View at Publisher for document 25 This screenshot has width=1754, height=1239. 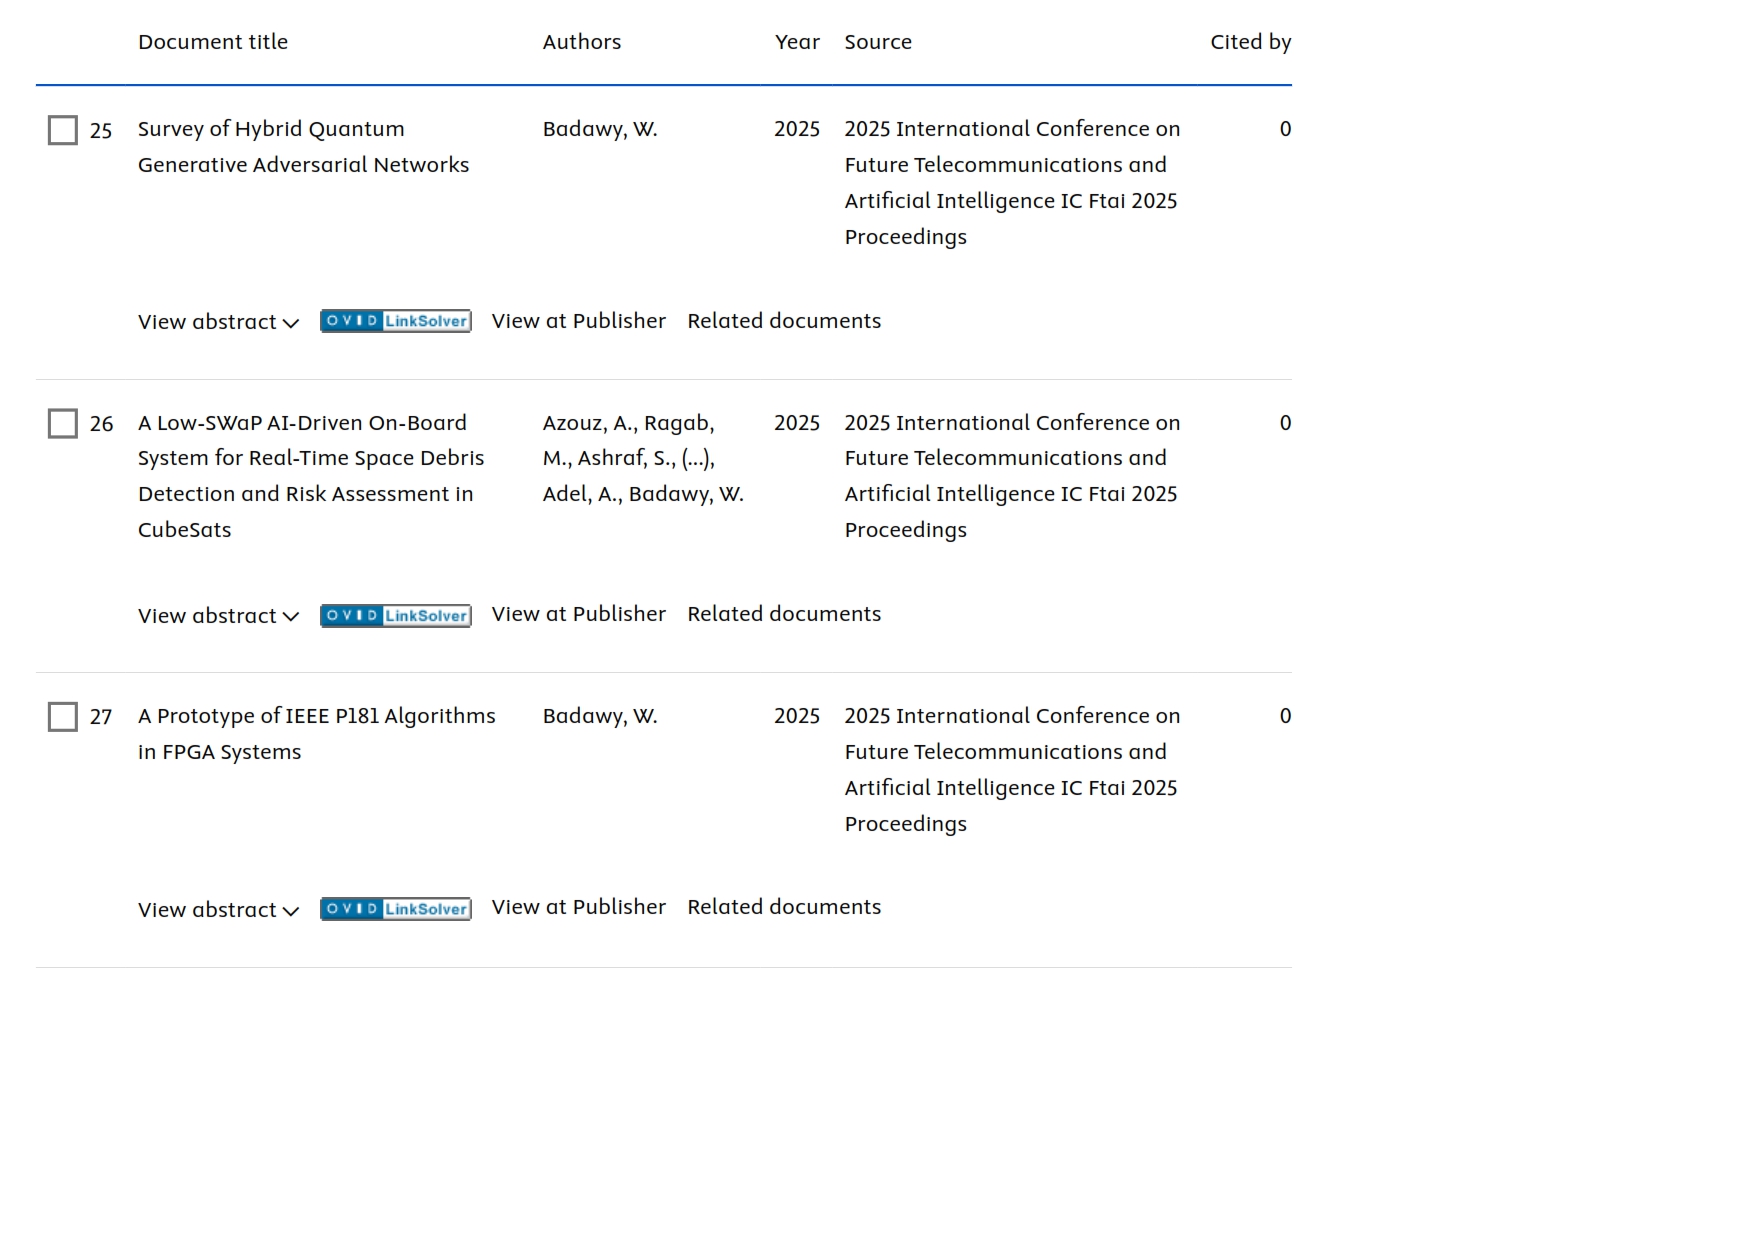578,321
